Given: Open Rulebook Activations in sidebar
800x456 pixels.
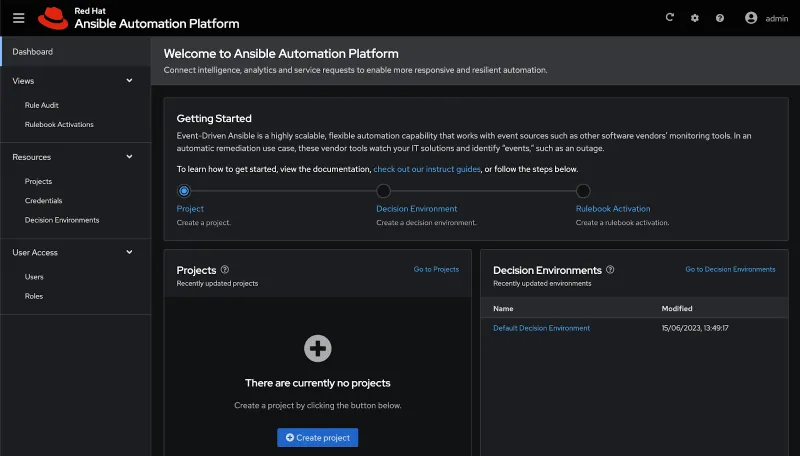Looking at the screenshot, I should (59, 125).
